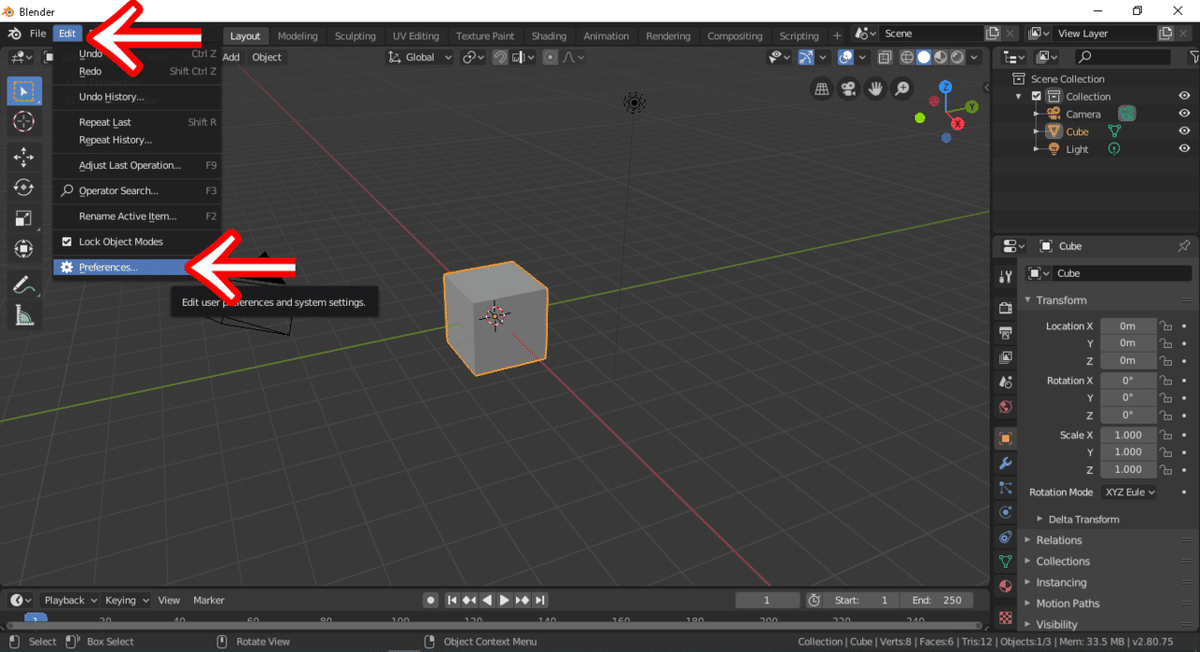
Task: Switch to wireframe viewport shading
Action: [x=907, y=57]
